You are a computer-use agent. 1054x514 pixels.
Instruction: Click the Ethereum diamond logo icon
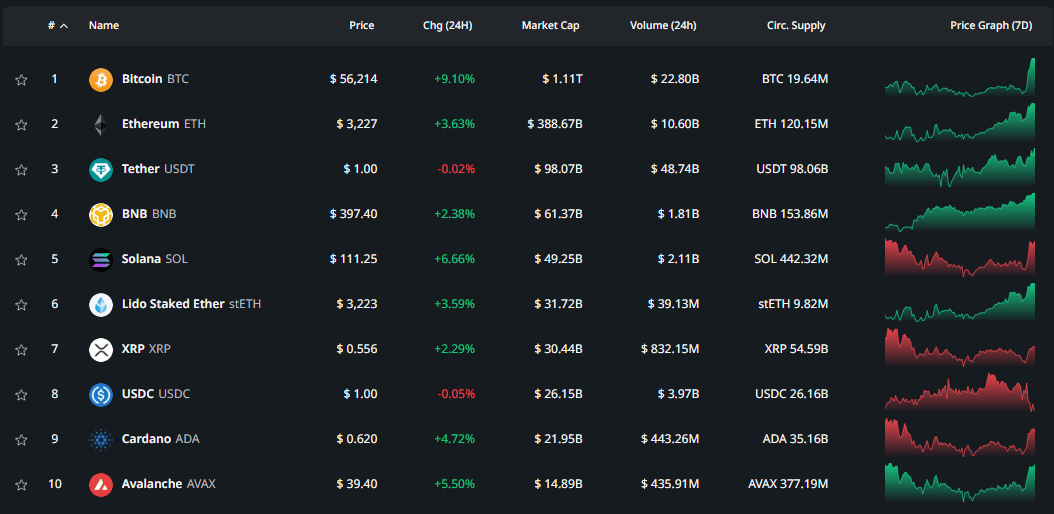pos(101,124)
